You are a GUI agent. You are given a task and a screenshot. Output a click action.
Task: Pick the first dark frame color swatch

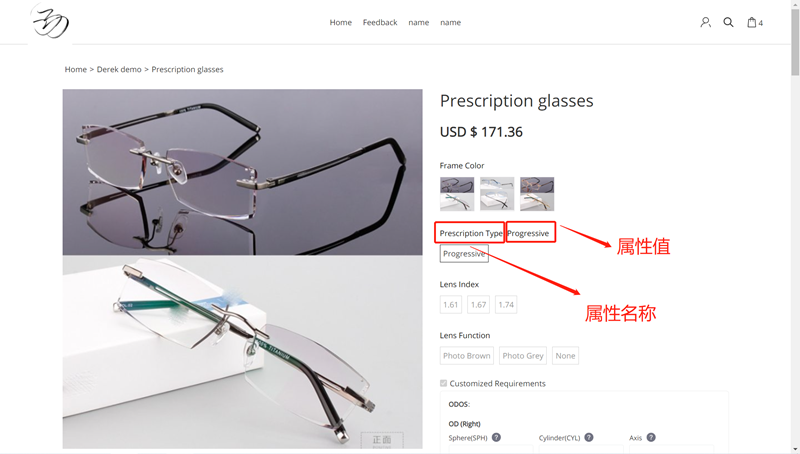click(457, 194)
